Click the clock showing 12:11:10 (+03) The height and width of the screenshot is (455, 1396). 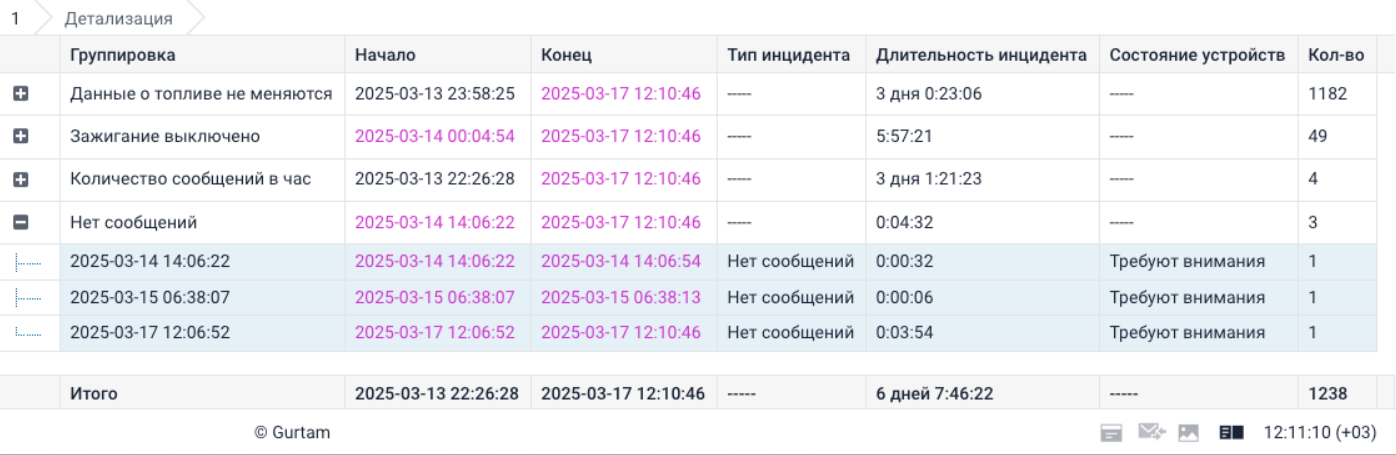pos(1319,433)
